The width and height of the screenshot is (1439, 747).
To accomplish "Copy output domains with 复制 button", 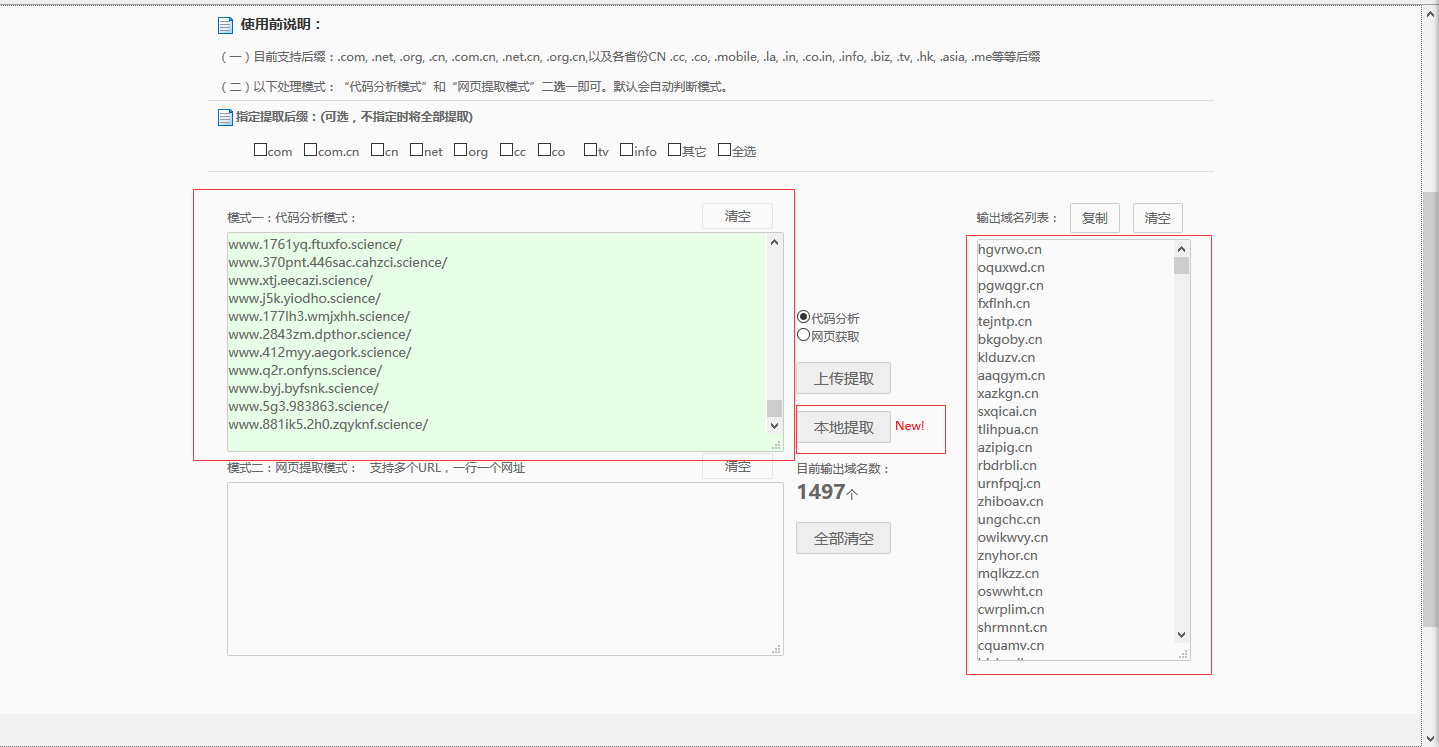I will (1094, 218).
